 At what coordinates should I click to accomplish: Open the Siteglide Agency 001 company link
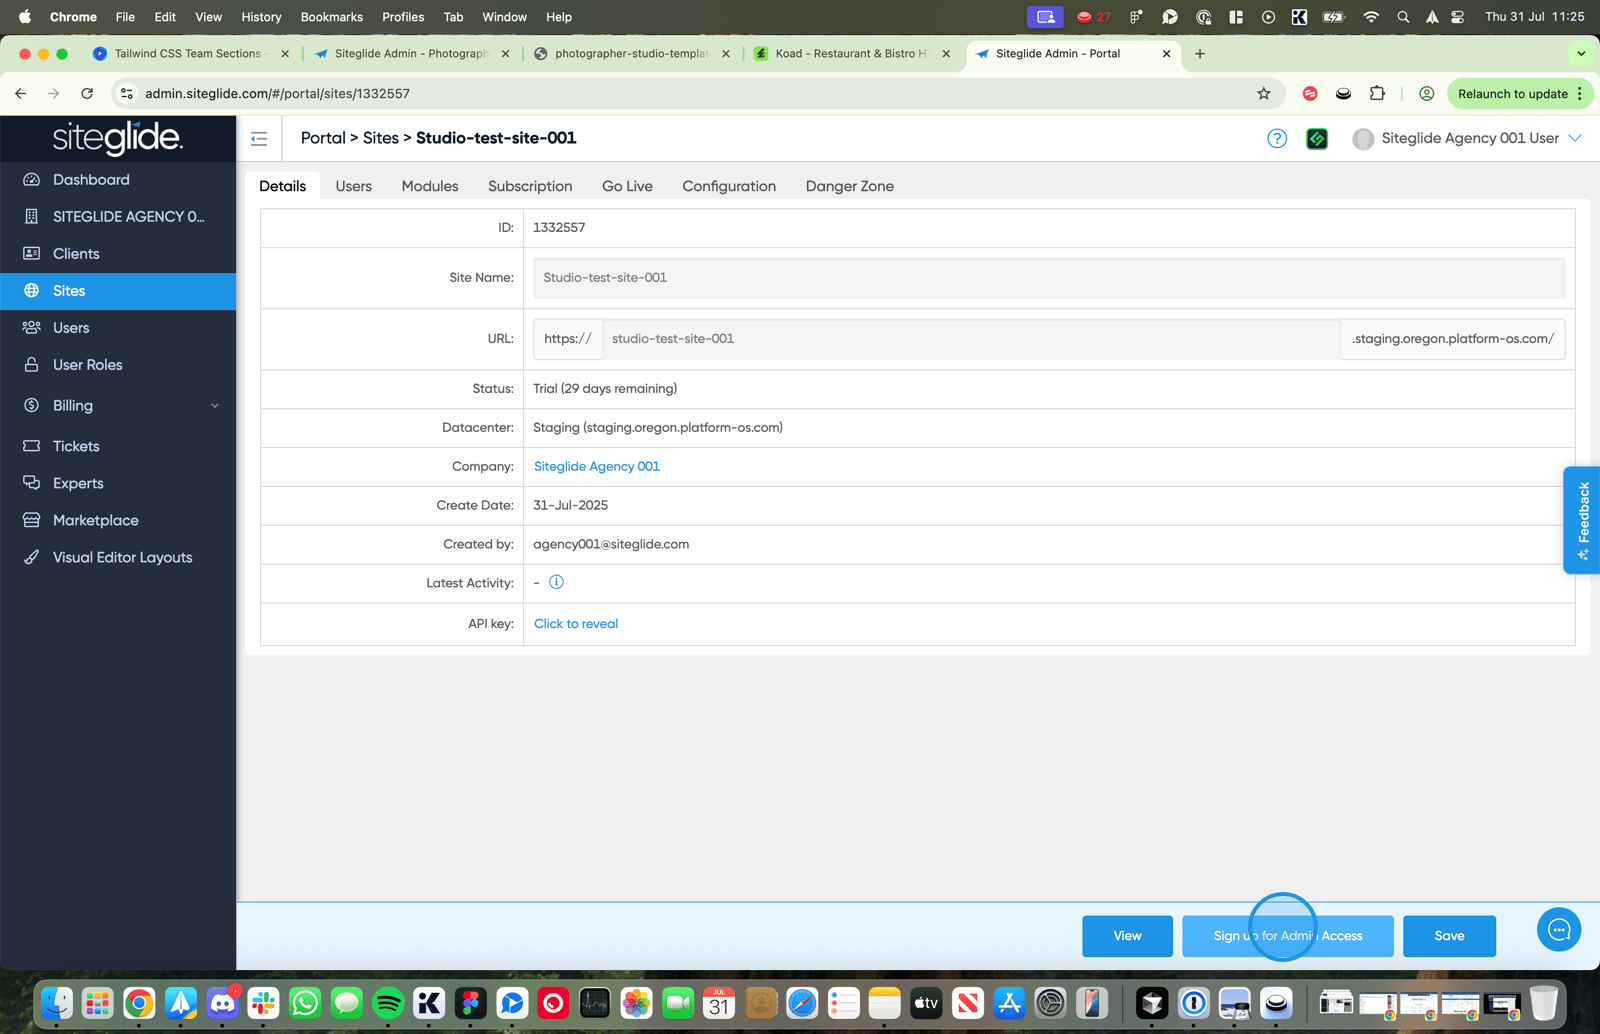point(597,467)
